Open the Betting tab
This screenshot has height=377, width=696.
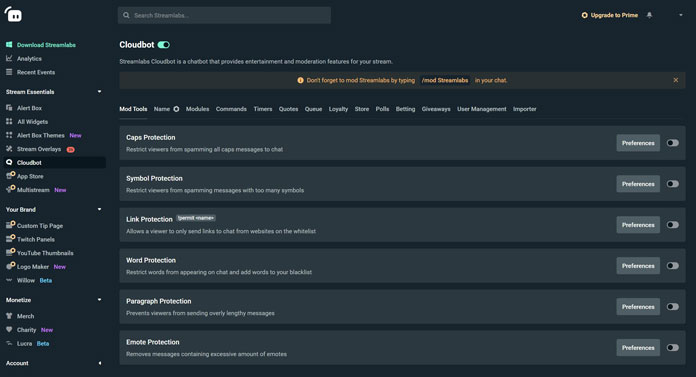[405, 109]
